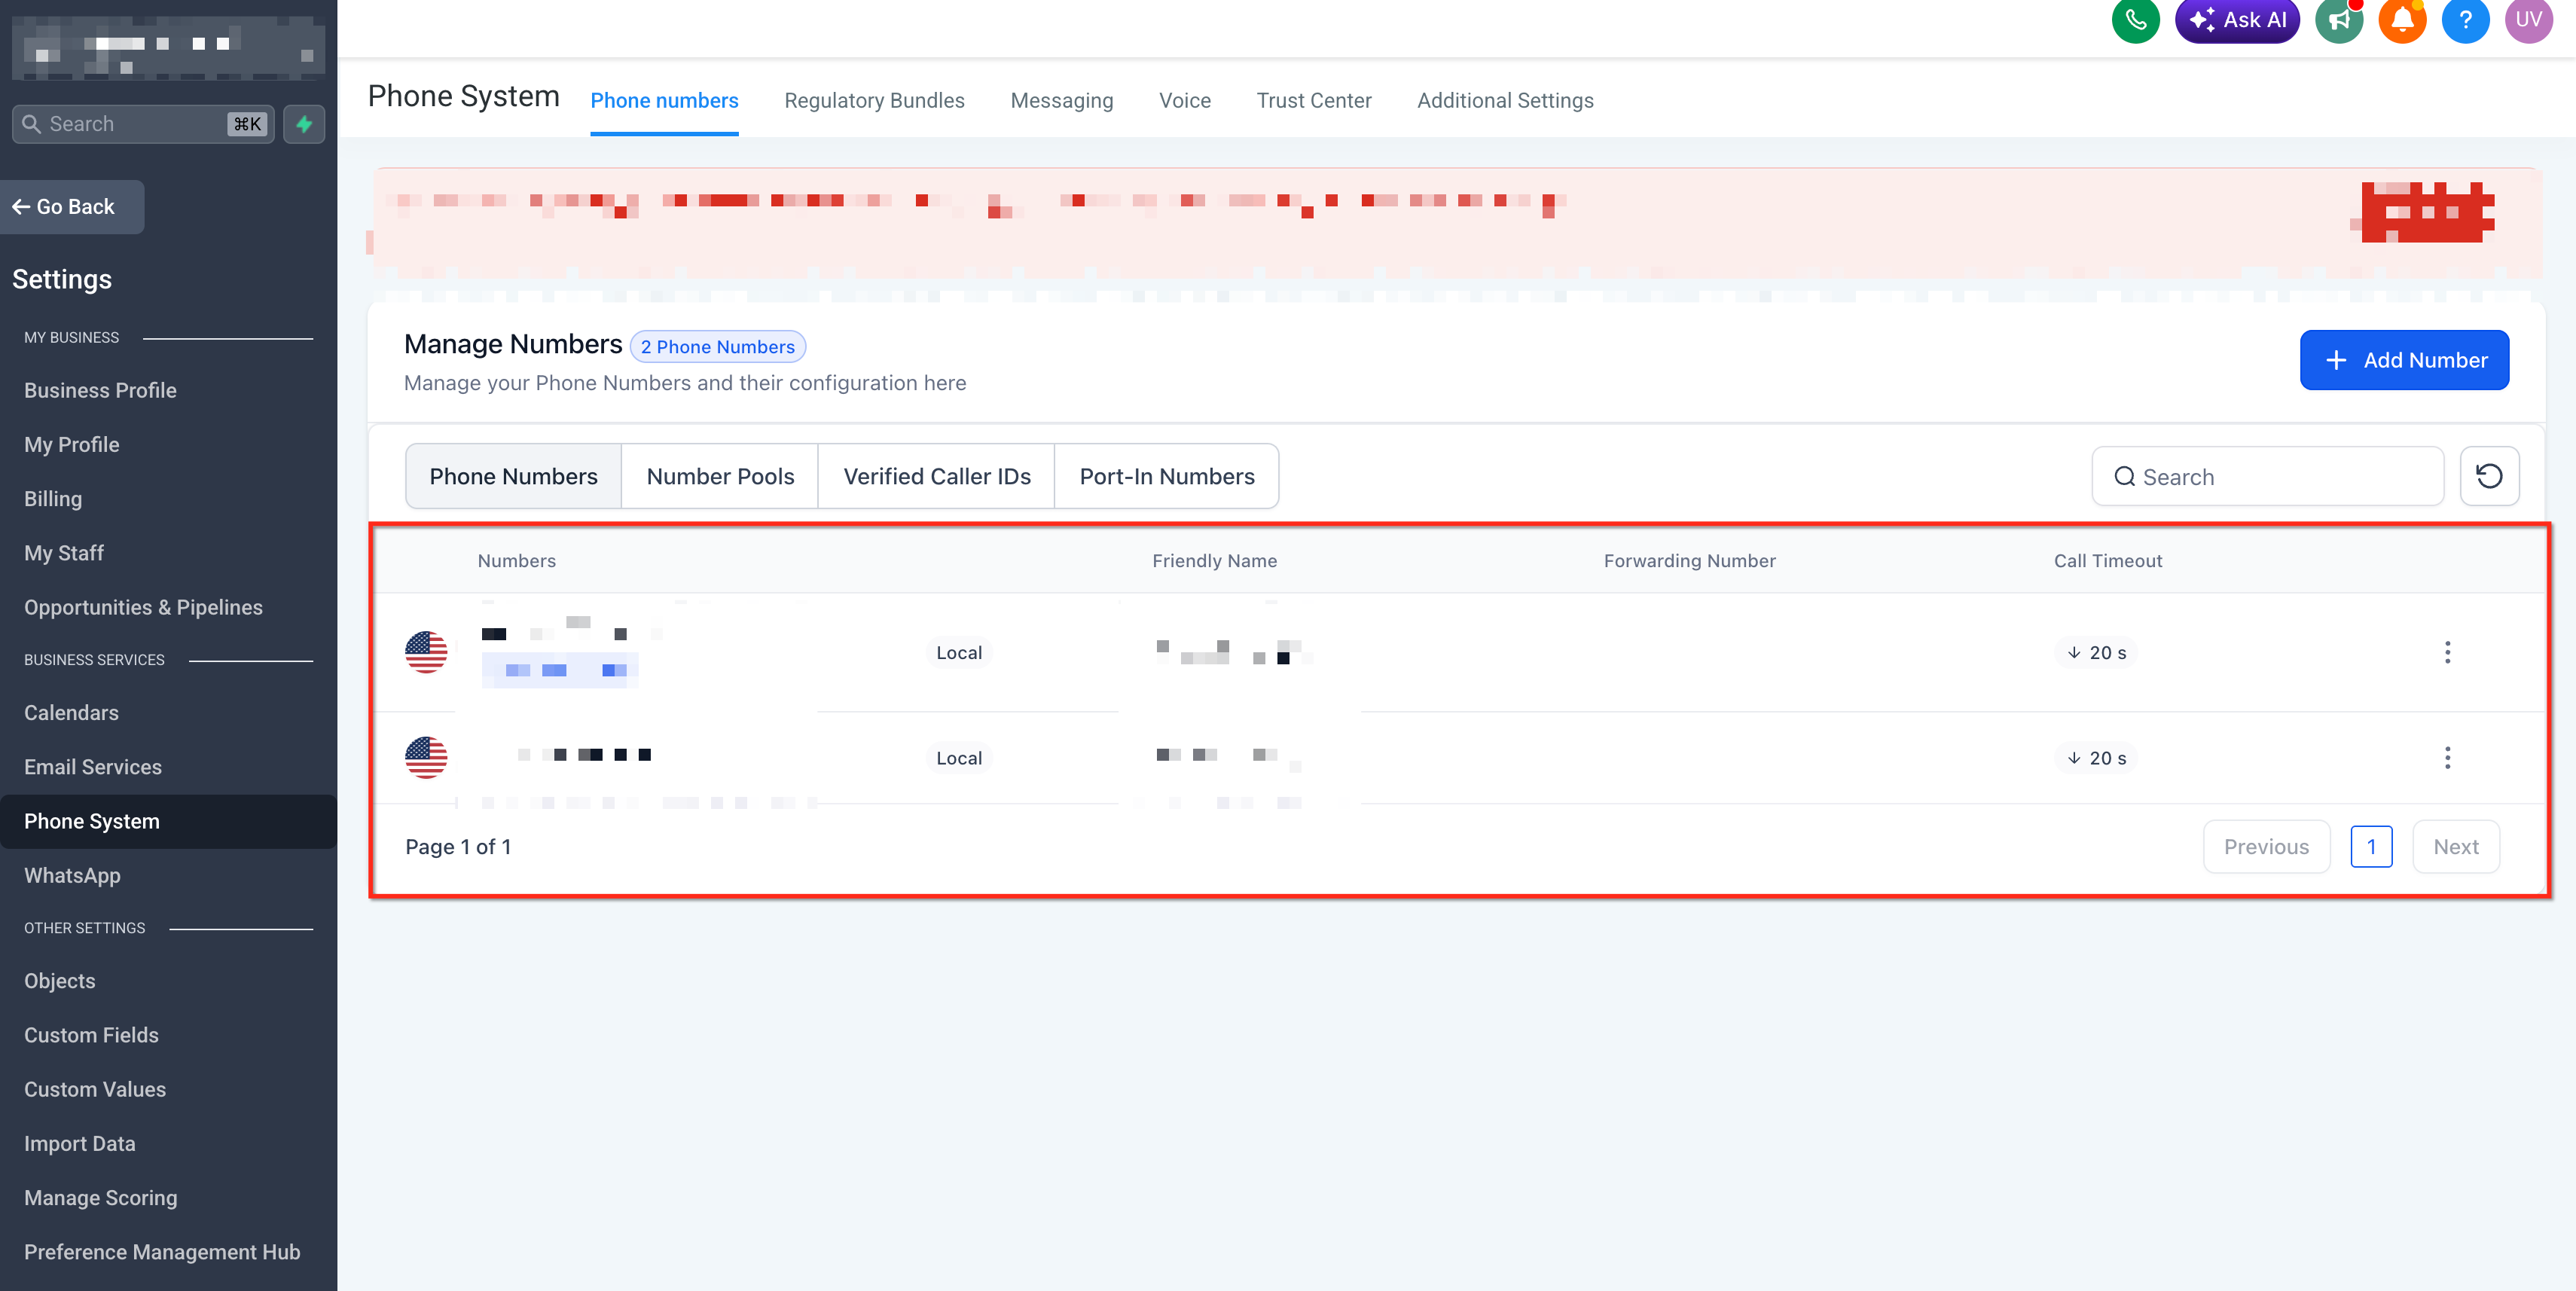Switch to Voice tab
The height and width of the screenshot is (1291, 2576).
[1185, 101]
